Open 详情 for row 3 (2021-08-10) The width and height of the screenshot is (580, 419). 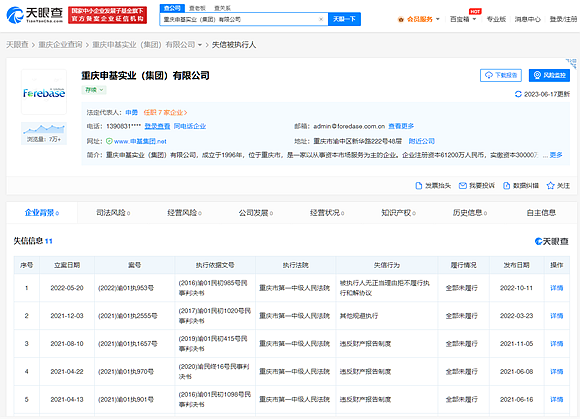click(x=557, y=344)
